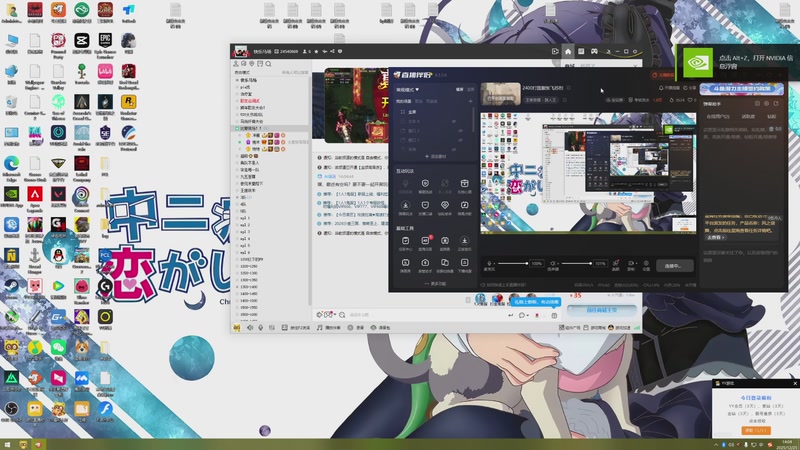Image resolution: width=800 pixels, height=450 pixels.
Task: Click the YY microphone icon in the bottom toolbar
Action: click(x=261, y=328)
